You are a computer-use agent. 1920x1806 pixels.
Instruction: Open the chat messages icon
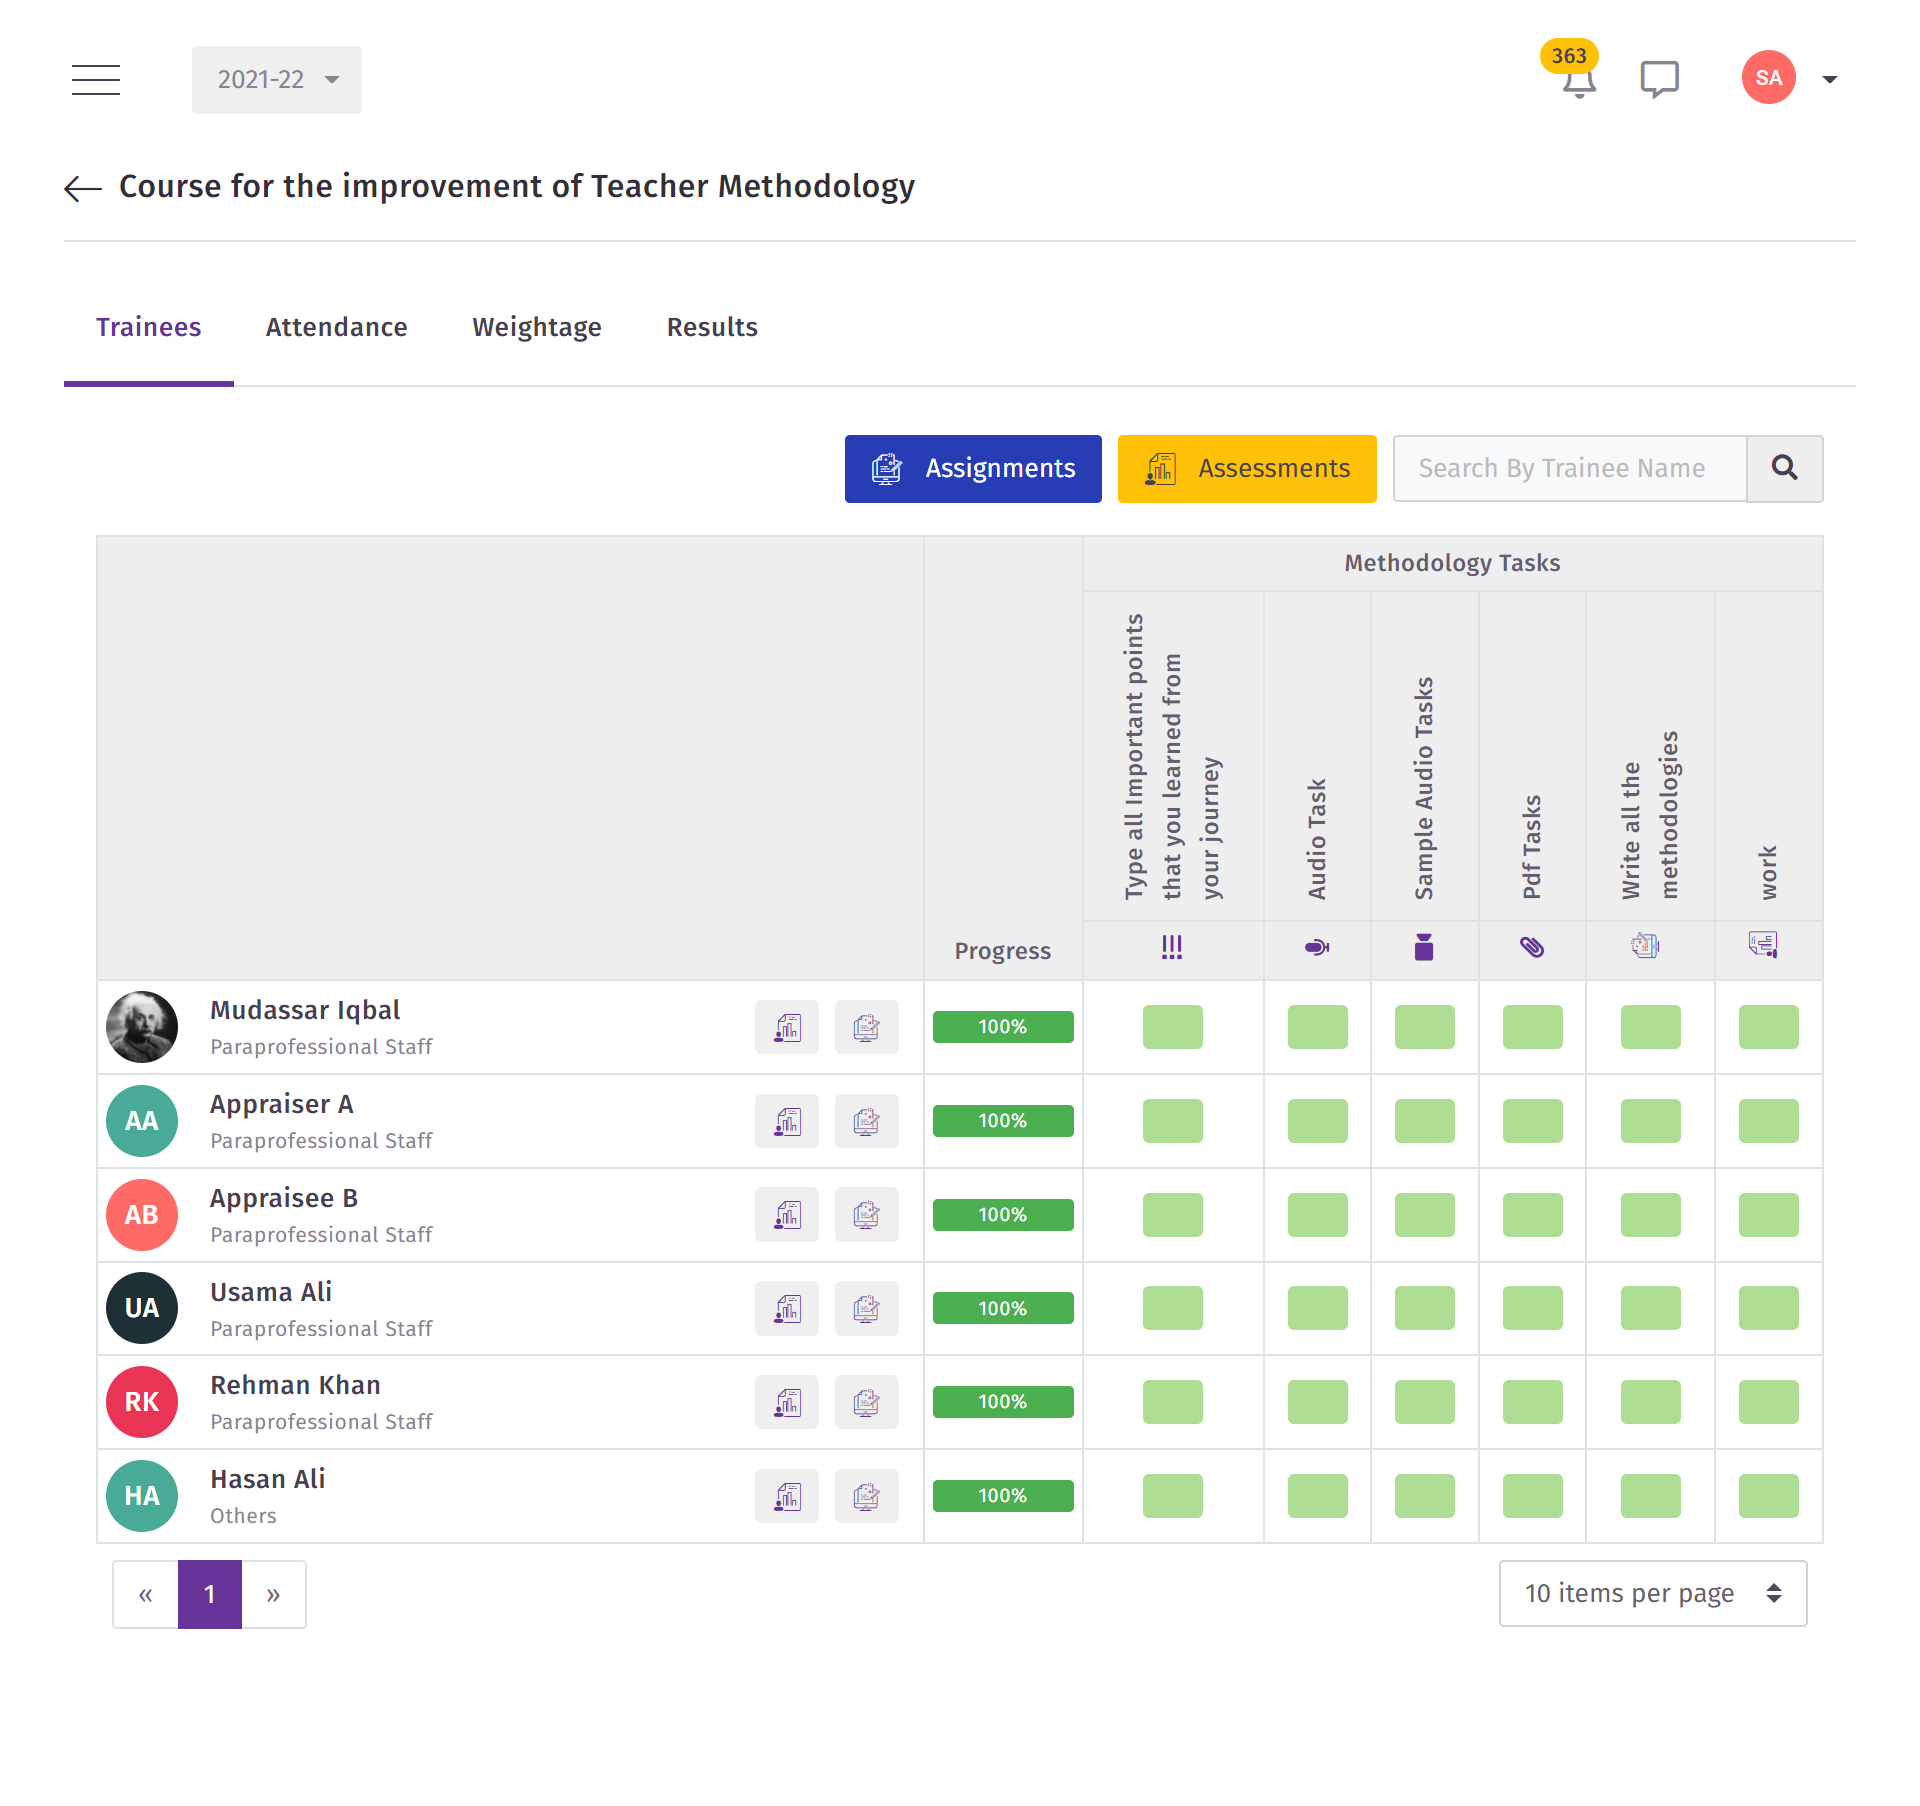pyautogui.click(x=1659, y=79)
